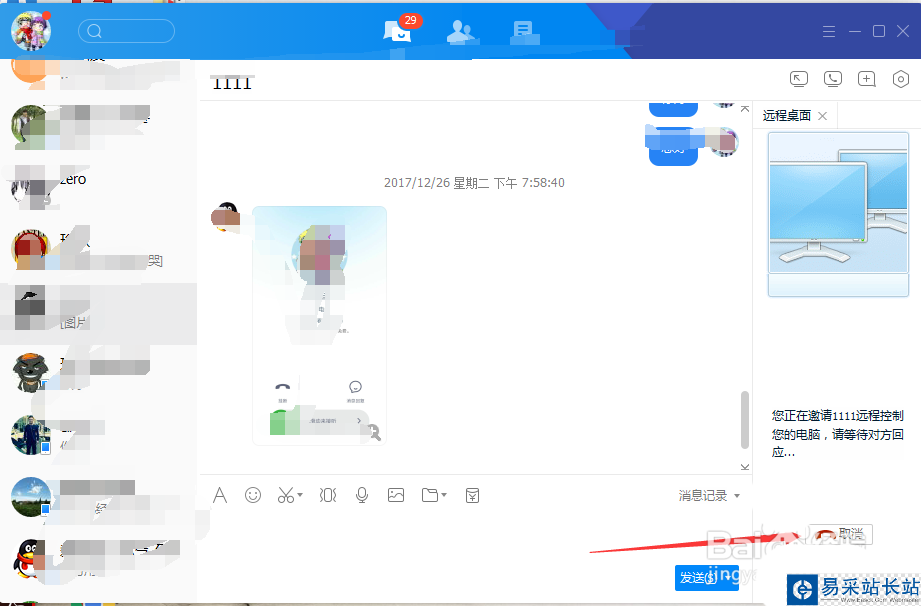
Task: Click the scissors screenshot tool
Action: pos(286,495)
